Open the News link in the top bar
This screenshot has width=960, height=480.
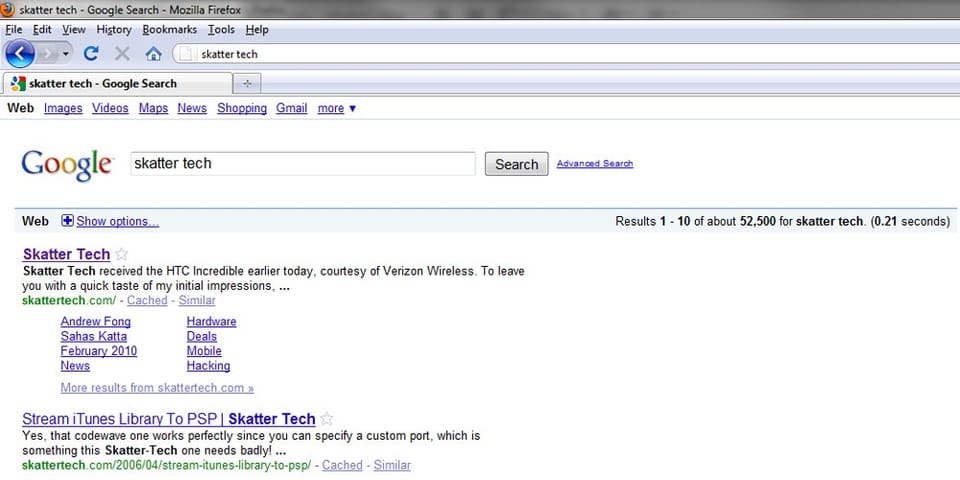pos(192,108)
